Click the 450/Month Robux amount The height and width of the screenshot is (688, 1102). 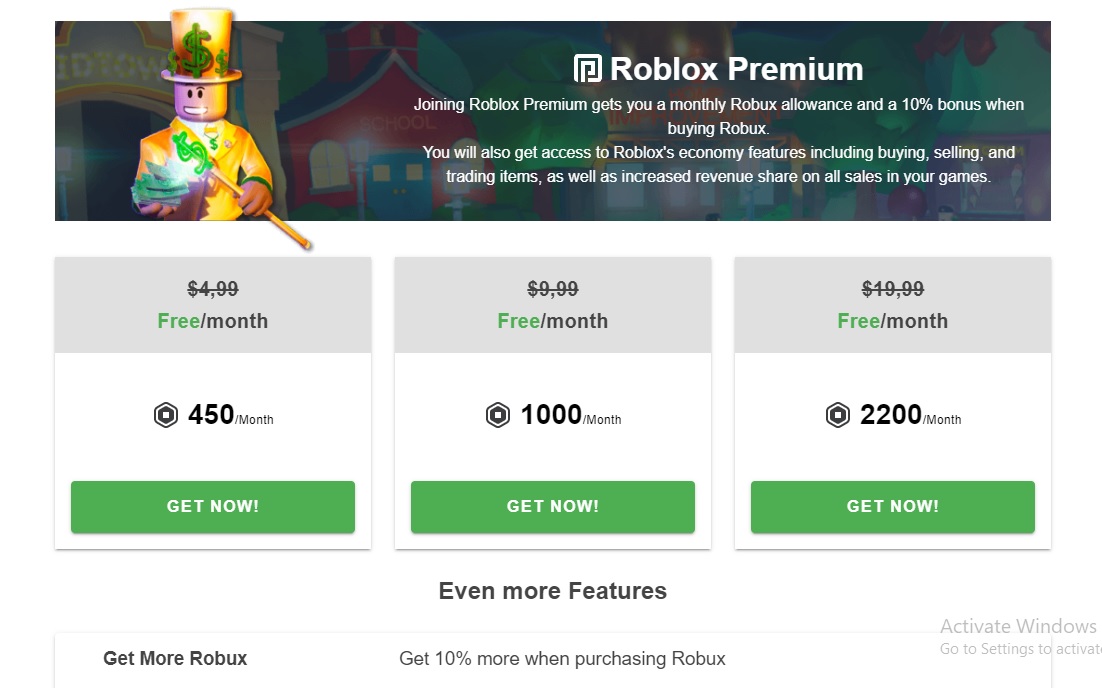click(230, 415)
